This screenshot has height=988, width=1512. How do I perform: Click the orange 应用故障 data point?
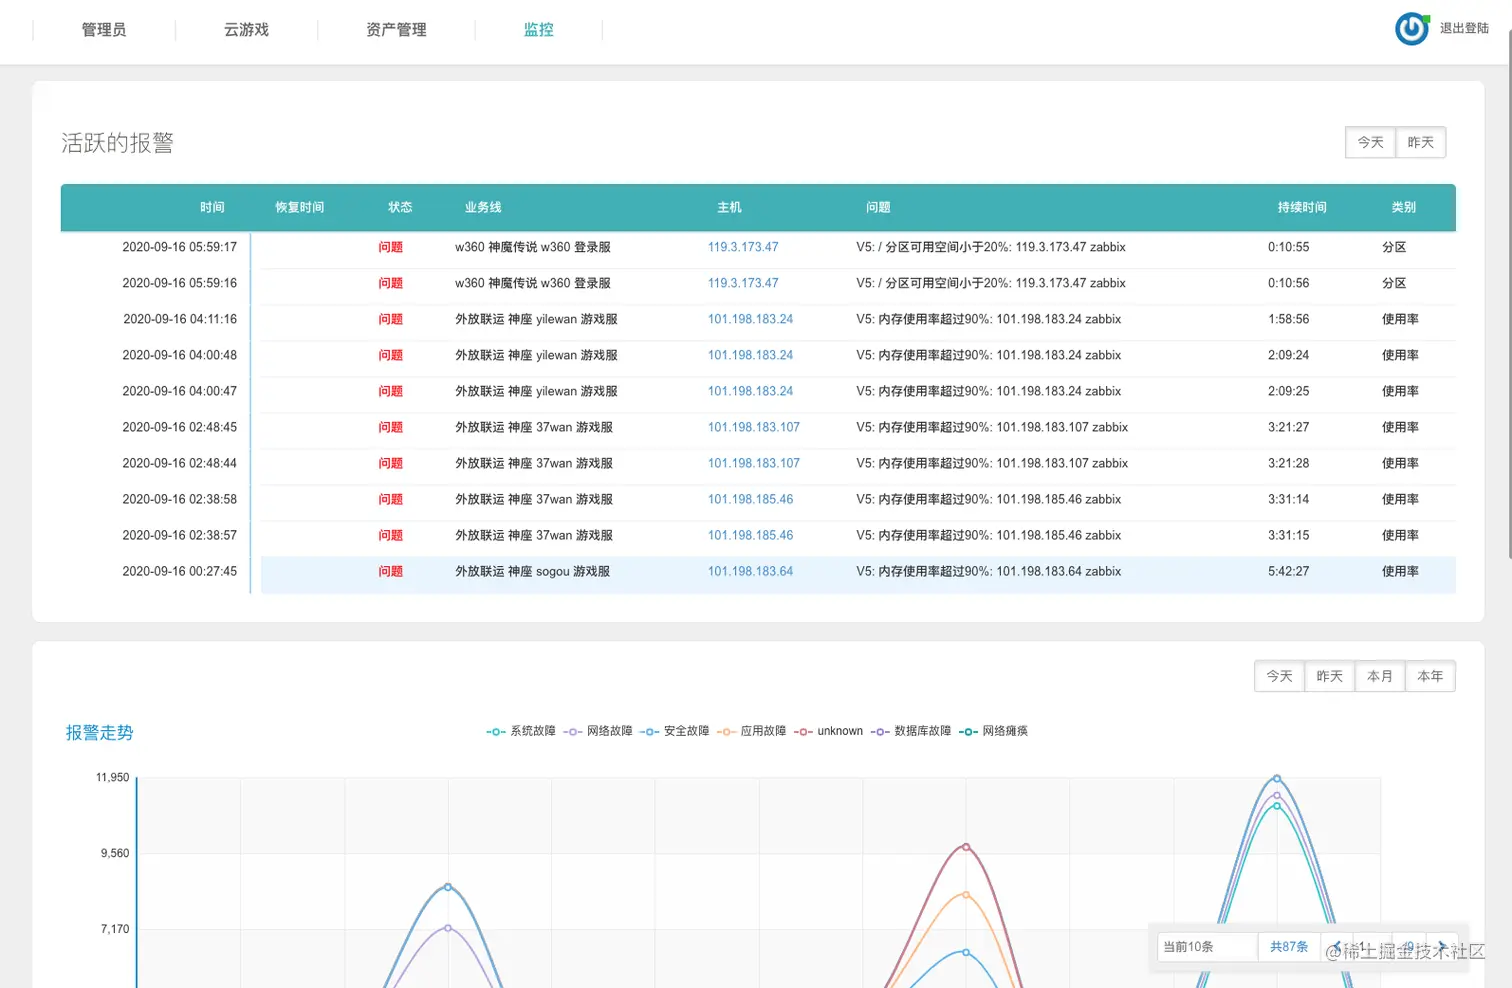click(x=966, y=894)
